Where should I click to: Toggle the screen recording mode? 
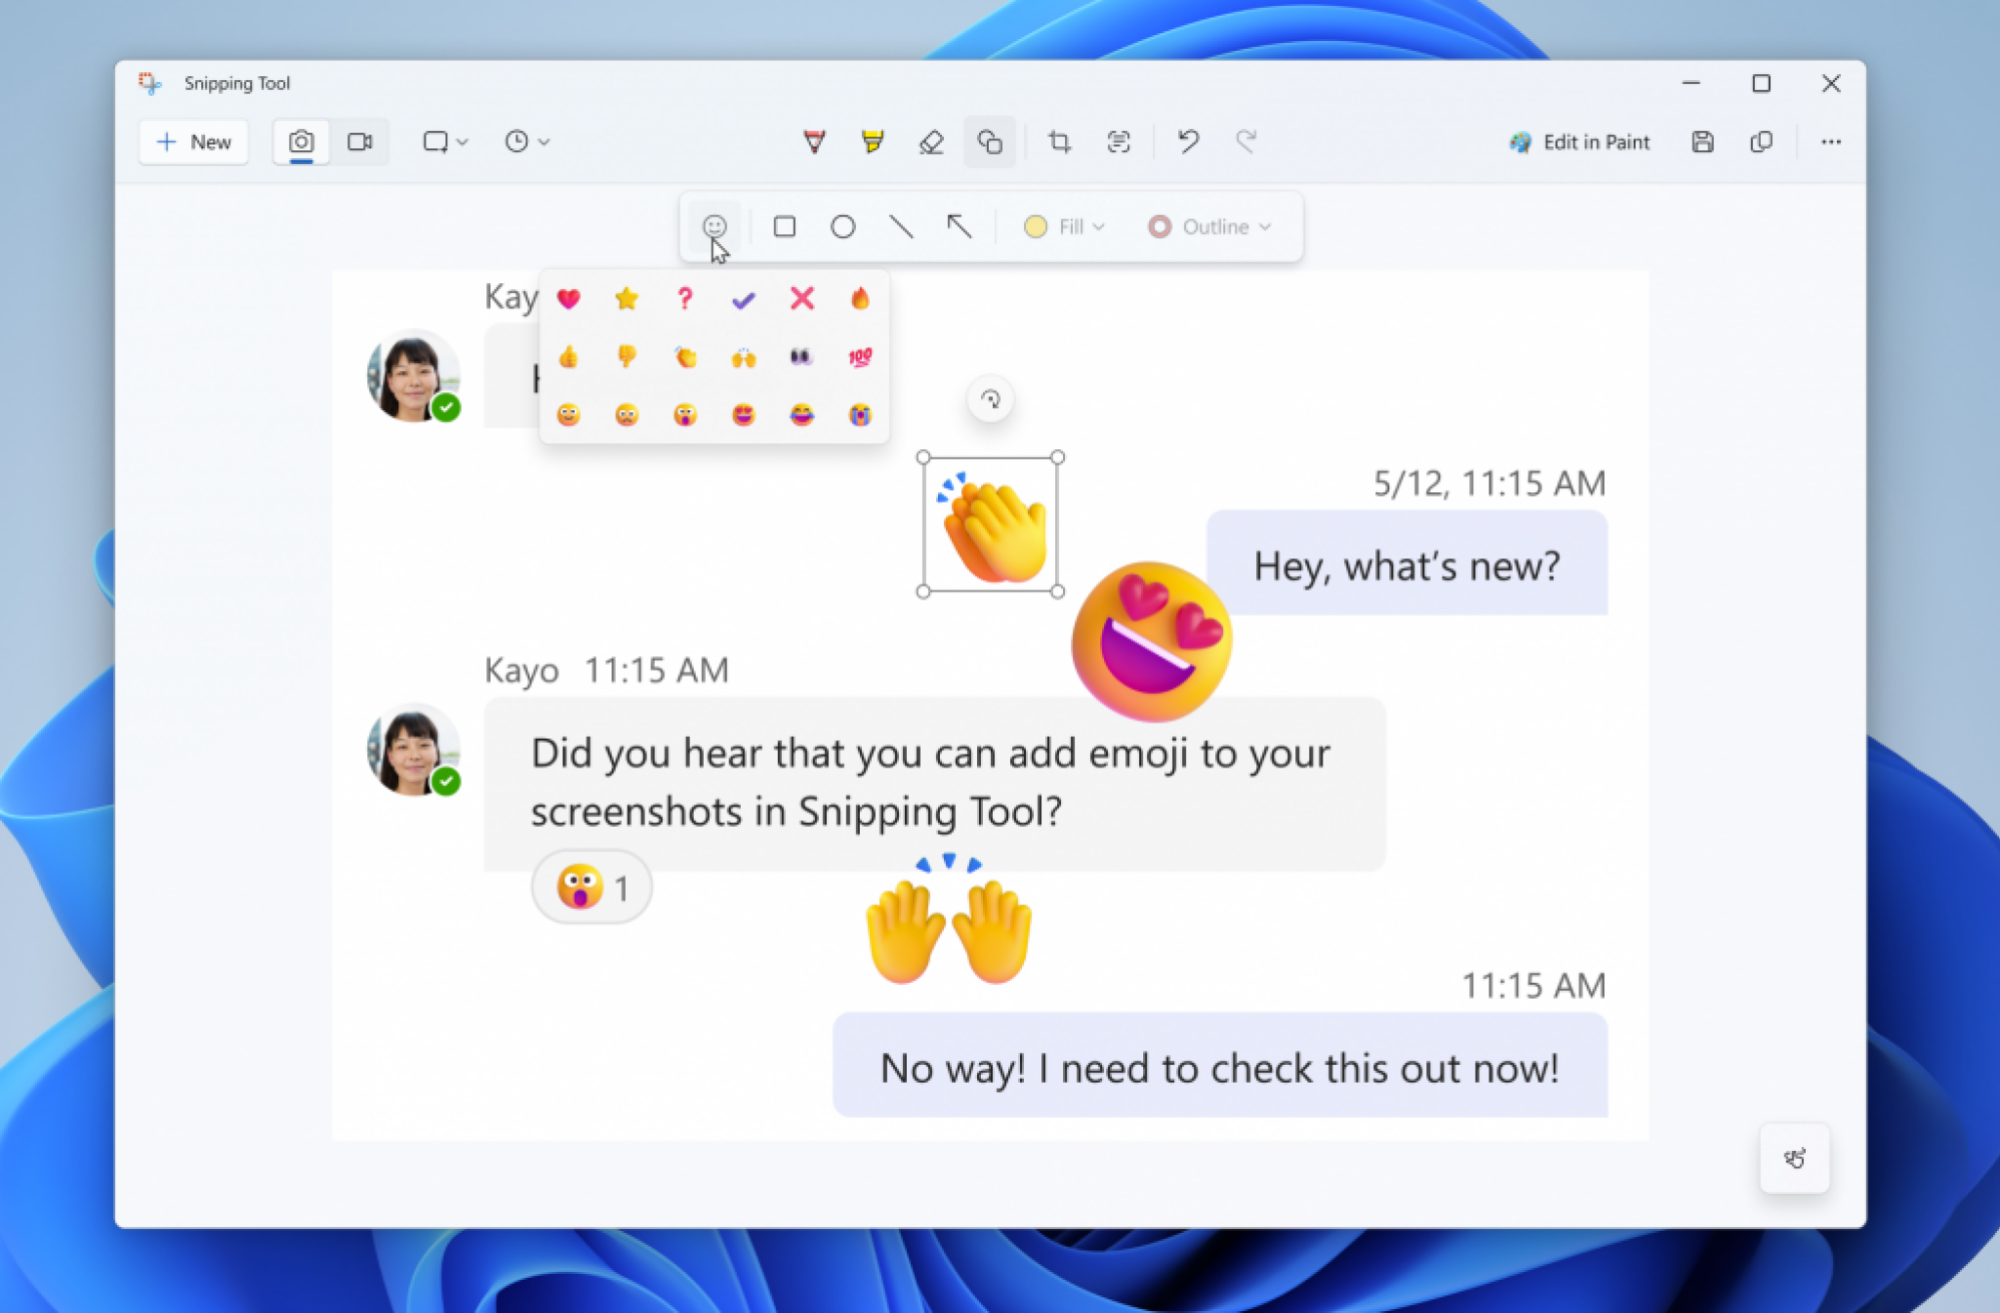(x=359, y=141)
